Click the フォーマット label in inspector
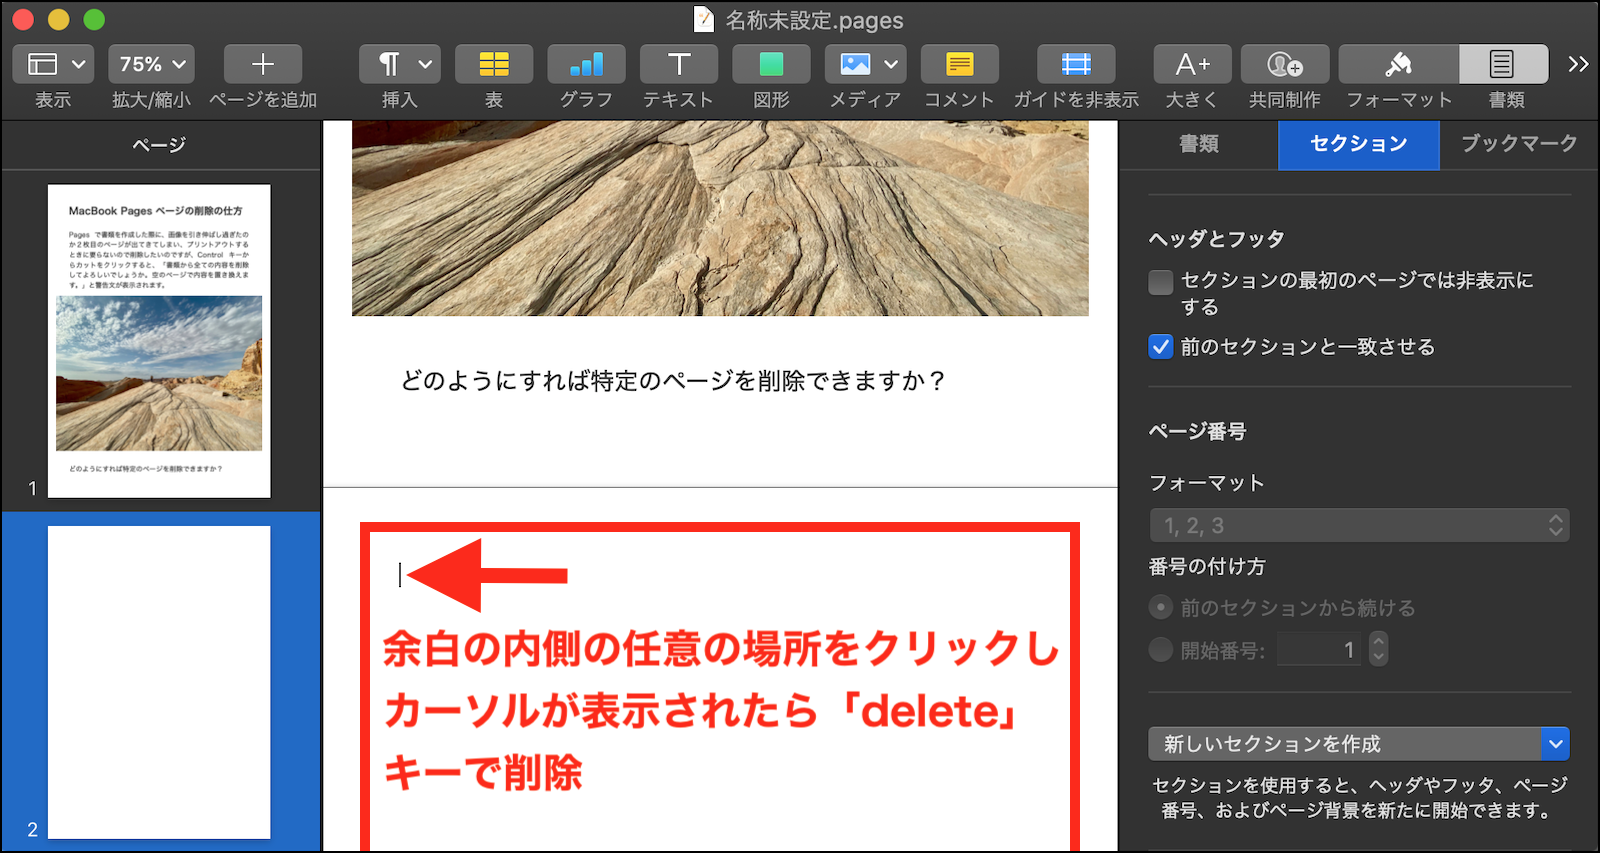1600x853 pixels. 1207,483
